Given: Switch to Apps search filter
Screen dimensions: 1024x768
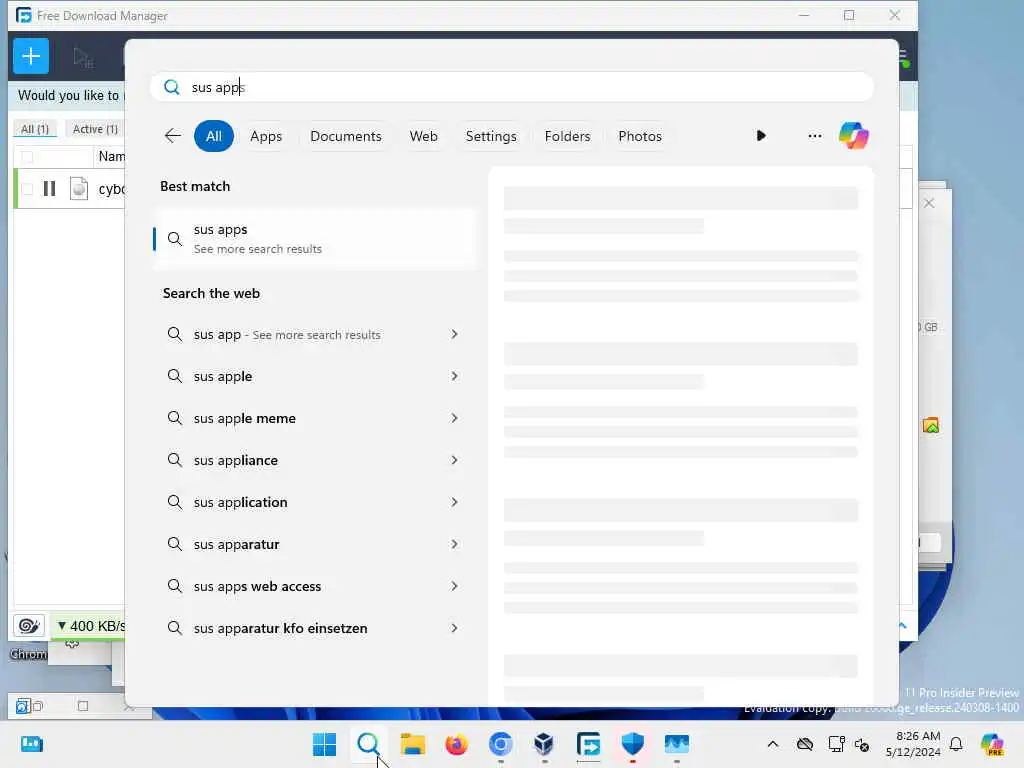Looking at the screenshot, I should click(x=266, y=136).
